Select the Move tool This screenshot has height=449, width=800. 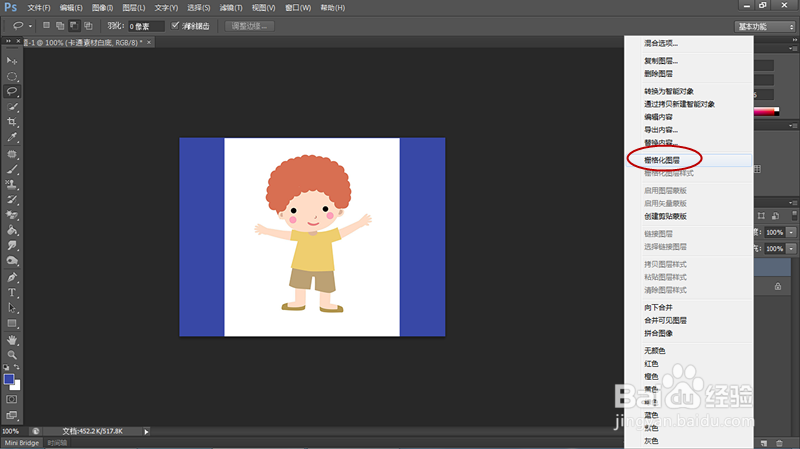coord(12,61)
